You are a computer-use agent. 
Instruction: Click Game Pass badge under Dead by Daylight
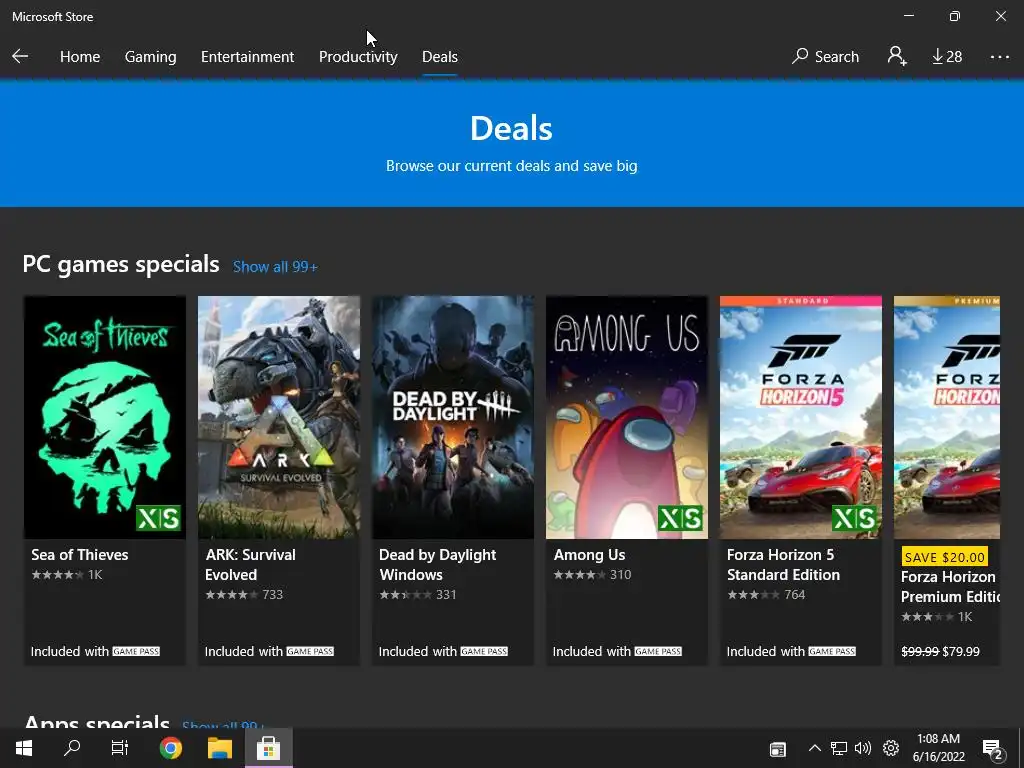[x=484, y=651]
